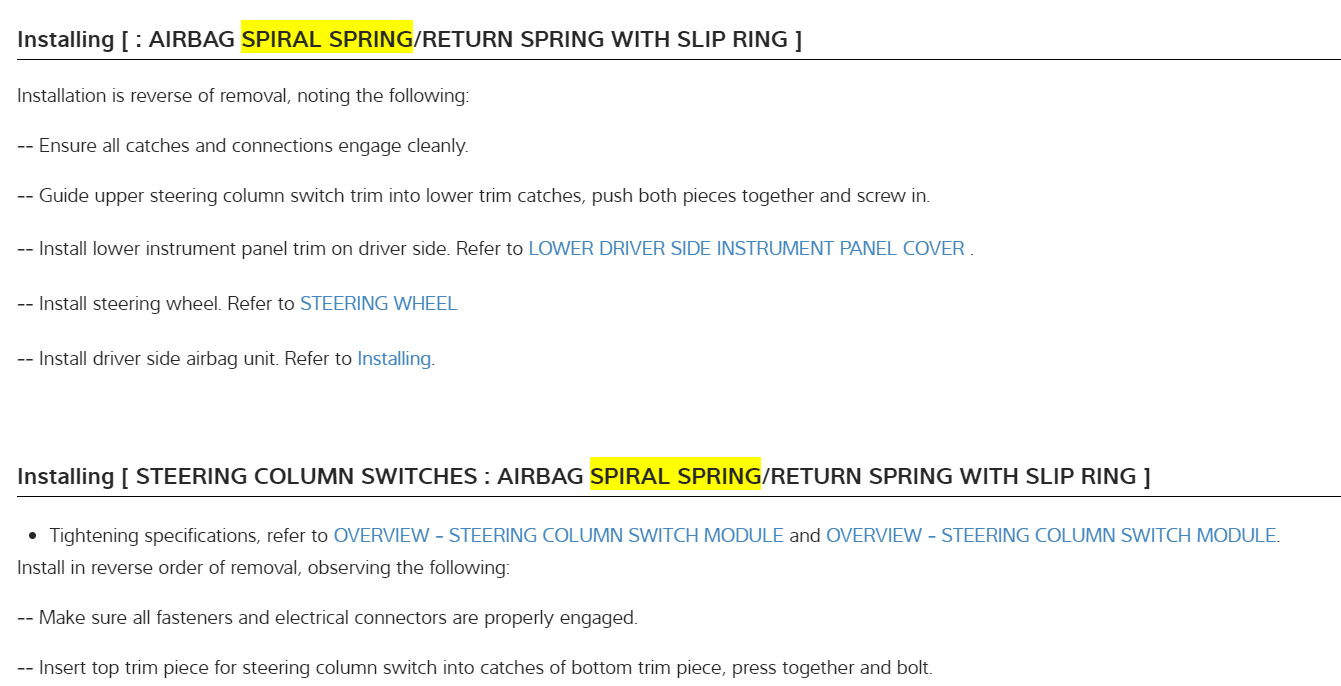
Task: Click the 'Install driver side airbag unit' text
Action: (x=195, y=358)
